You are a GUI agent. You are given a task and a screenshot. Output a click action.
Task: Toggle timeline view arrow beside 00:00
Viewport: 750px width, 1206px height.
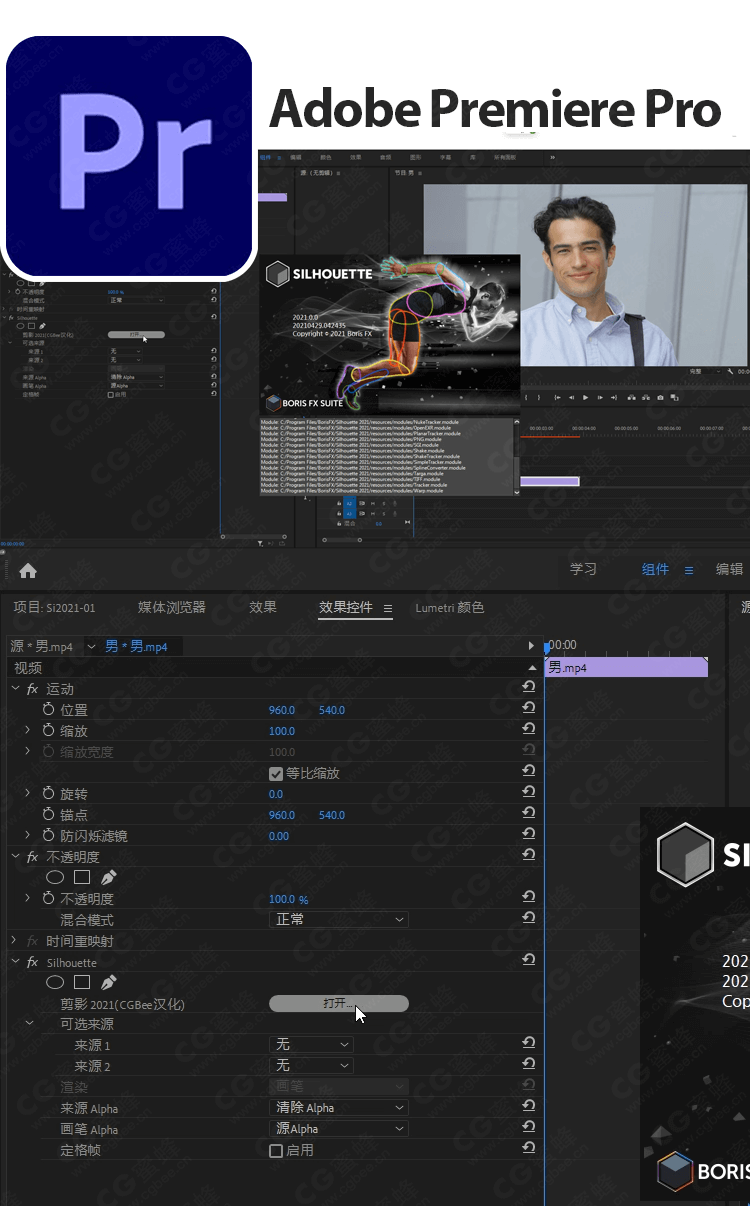pos(532,646)
